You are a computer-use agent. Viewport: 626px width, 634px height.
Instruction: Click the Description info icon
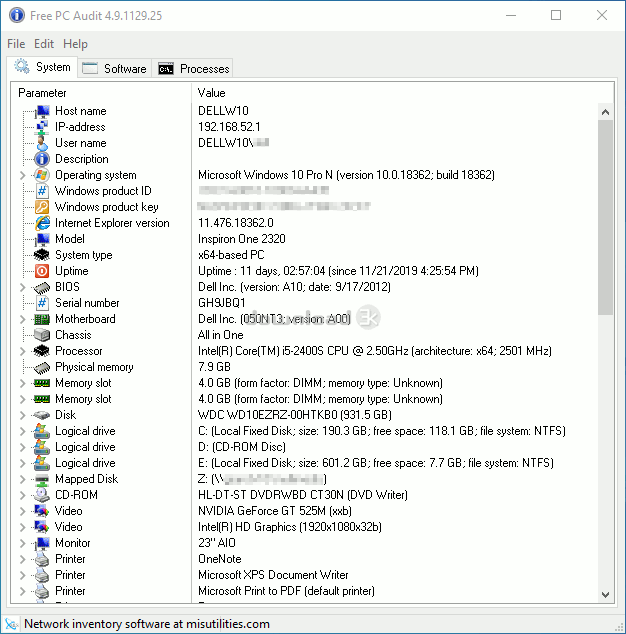pyautogui.click(x=42, y=159)
